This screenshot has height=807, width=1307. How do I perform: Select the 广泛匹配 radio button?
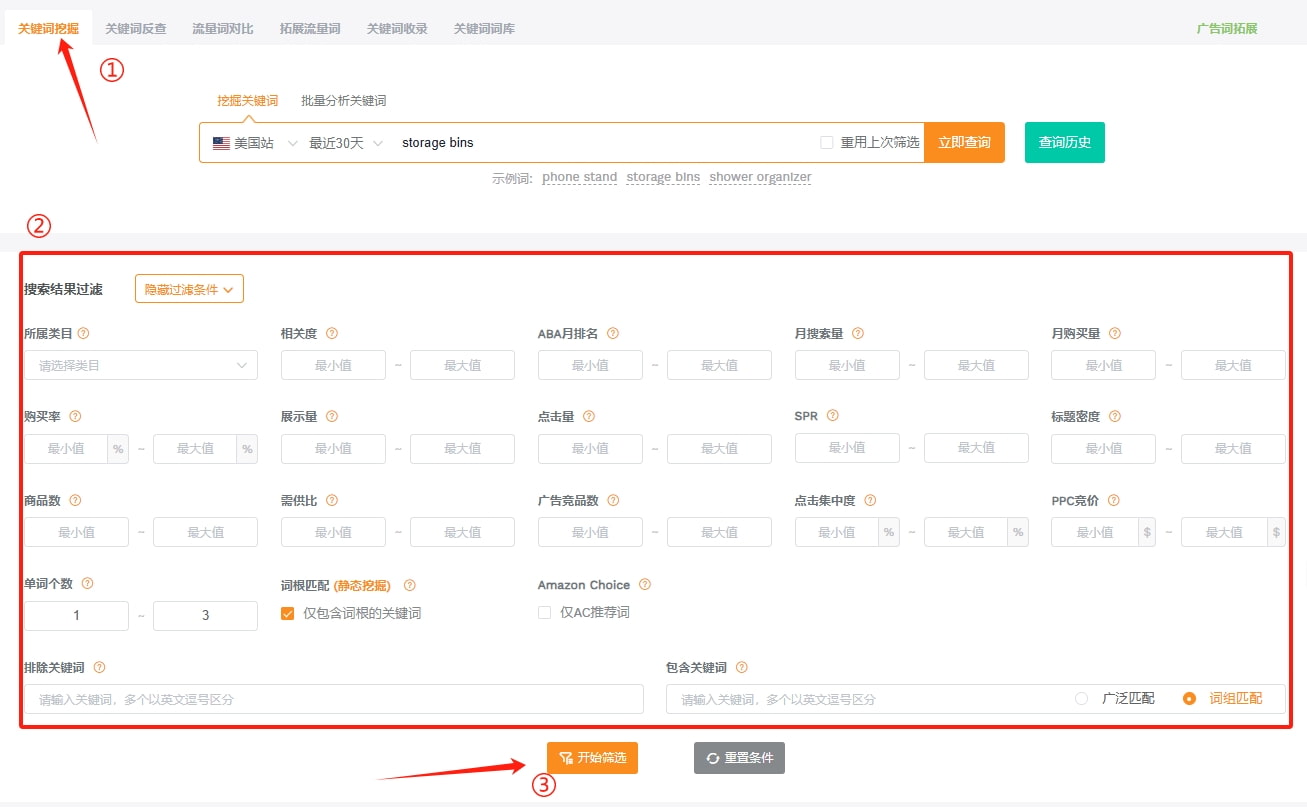click(1081, 698)
